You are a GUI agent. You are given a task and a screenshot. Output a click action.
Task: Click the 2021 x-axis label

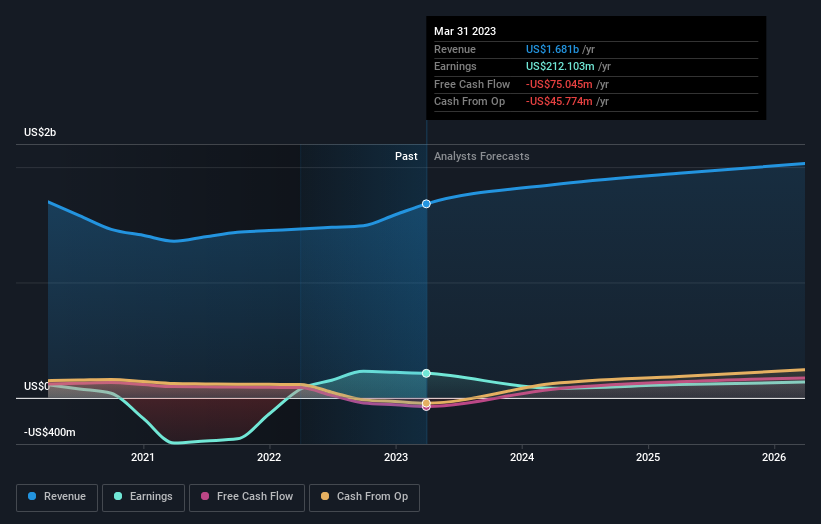click(x=142, y=458)
